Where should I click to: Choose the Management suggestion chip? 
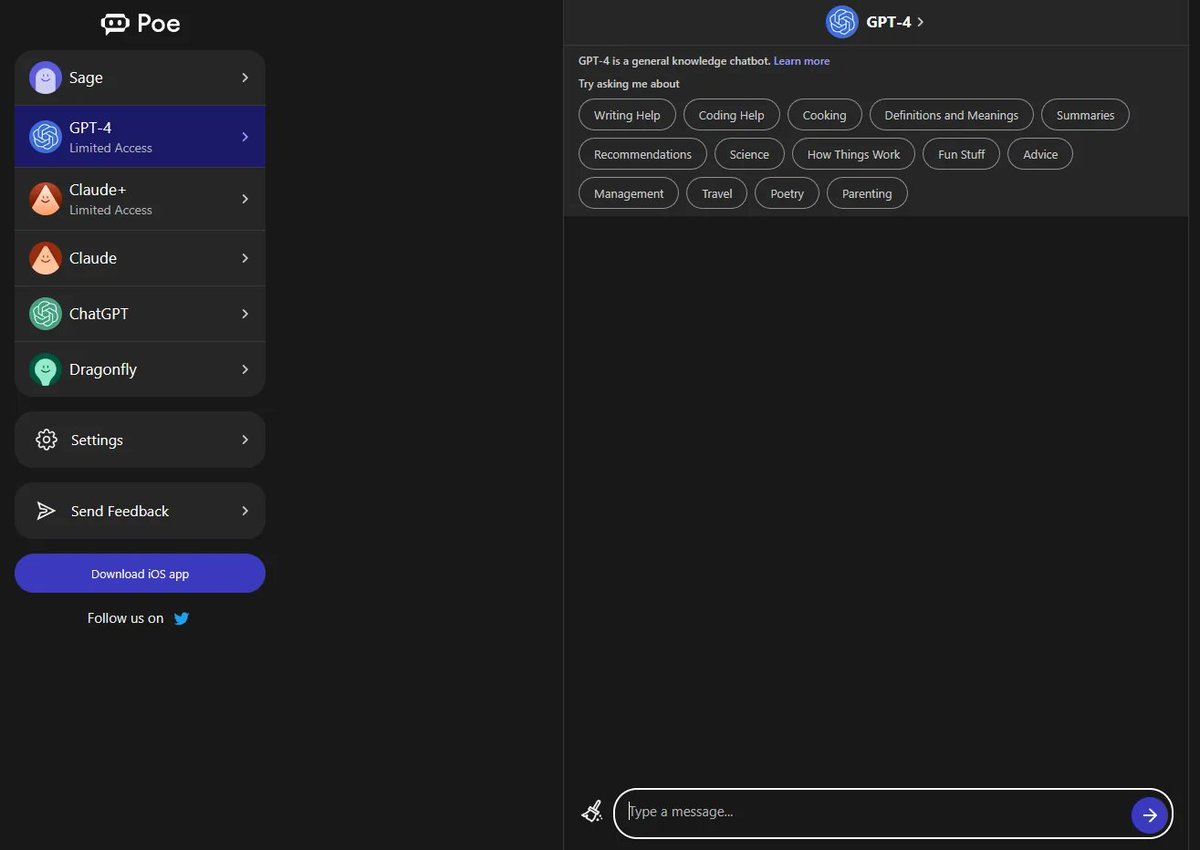[629, 193]
